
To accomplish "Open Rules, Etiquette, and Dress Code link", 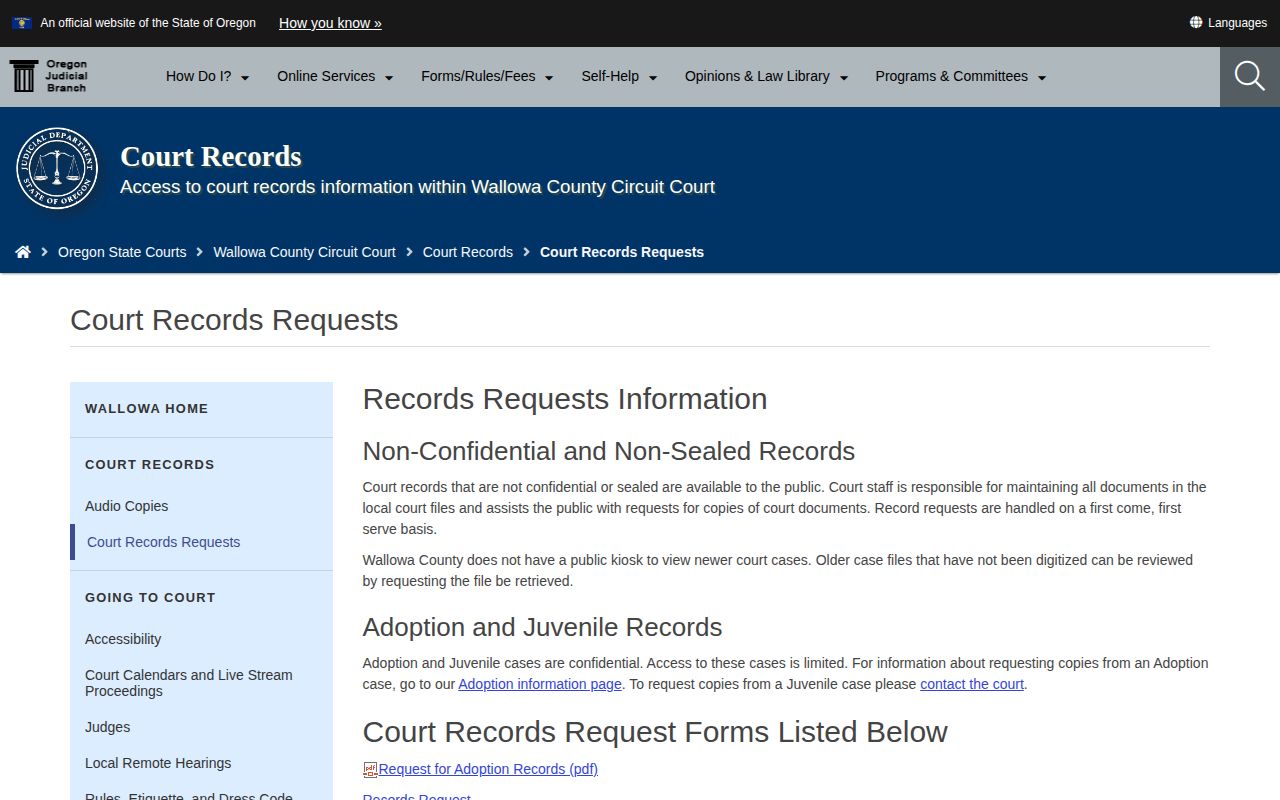I will pos(189,796).
